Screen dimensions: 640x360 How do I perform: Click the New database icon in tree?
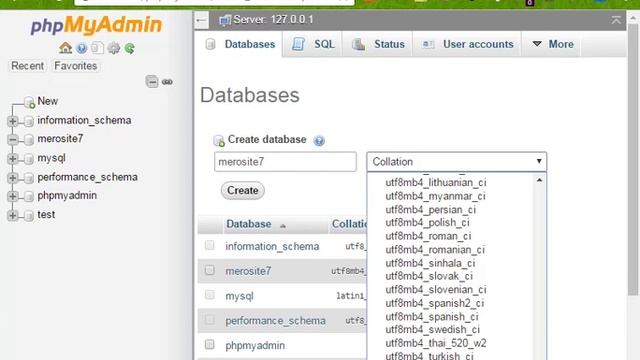click(29, 102)
